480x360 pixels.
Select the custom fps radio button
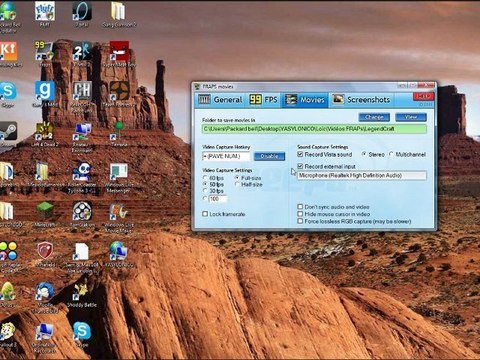(205, 199)
